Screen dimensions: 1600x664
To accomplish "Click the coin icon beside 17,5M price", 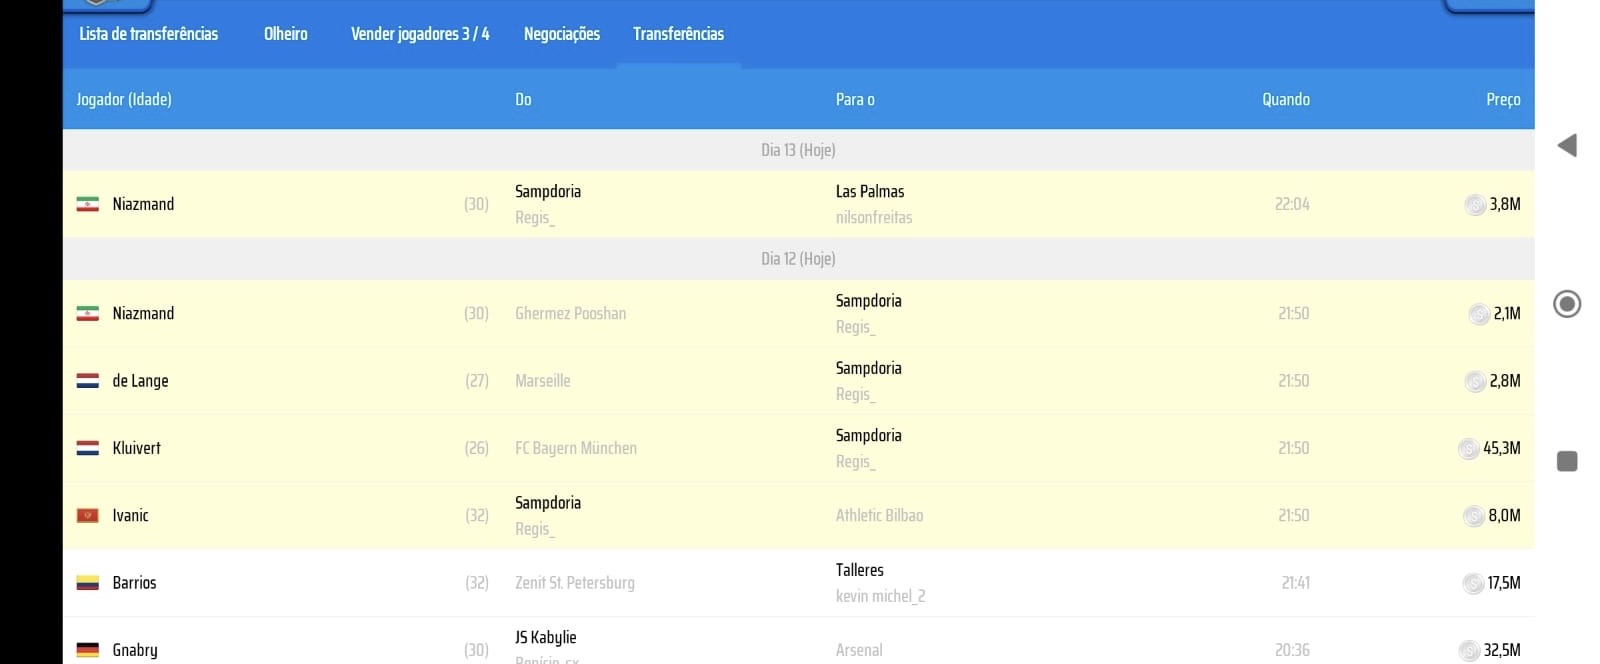I will tap(1472, 584).
